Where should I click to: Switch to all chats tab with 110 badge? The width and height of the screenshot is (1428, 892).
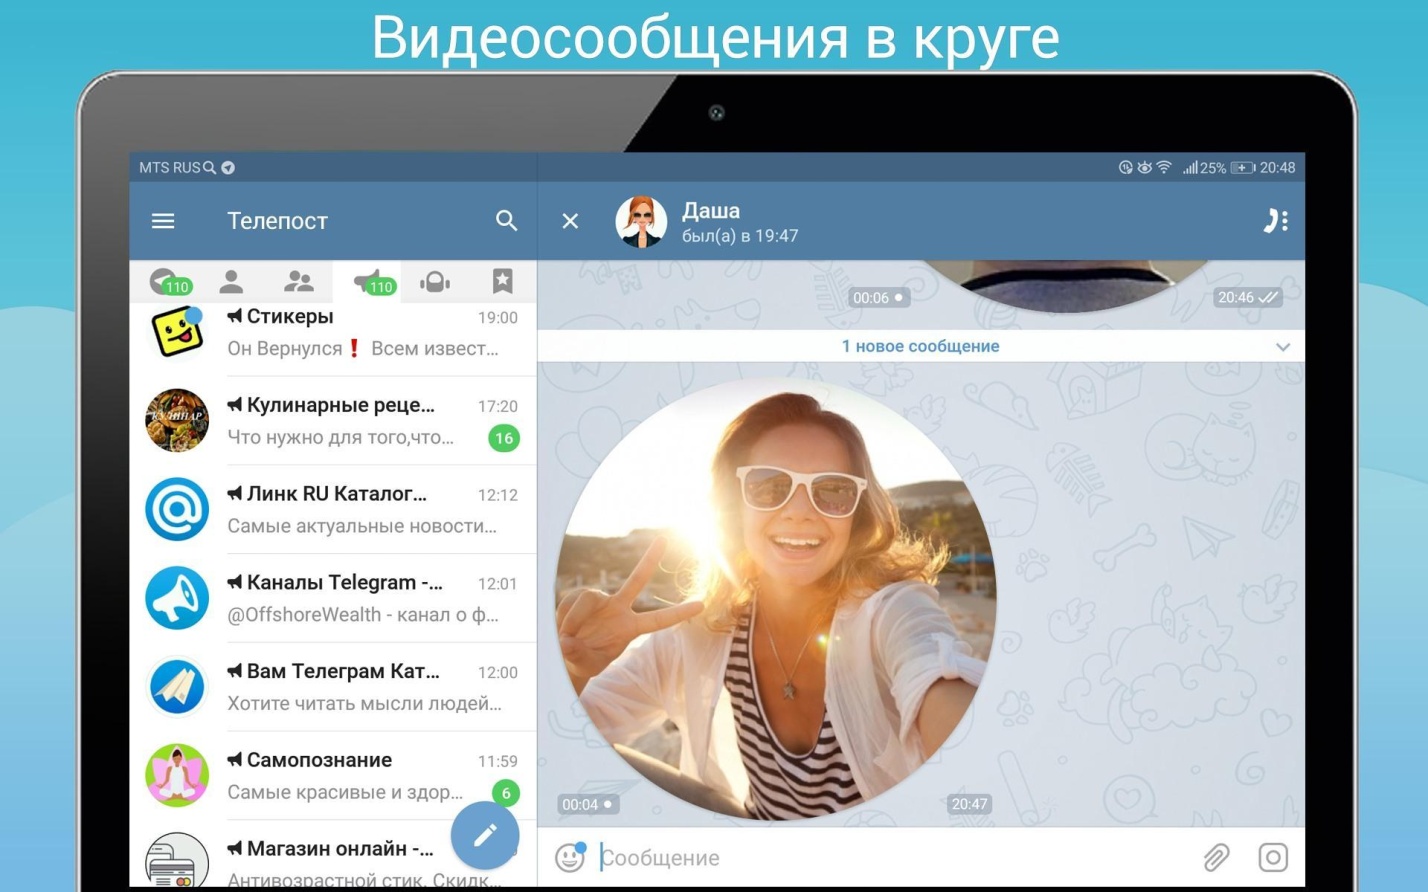[170, 282]
